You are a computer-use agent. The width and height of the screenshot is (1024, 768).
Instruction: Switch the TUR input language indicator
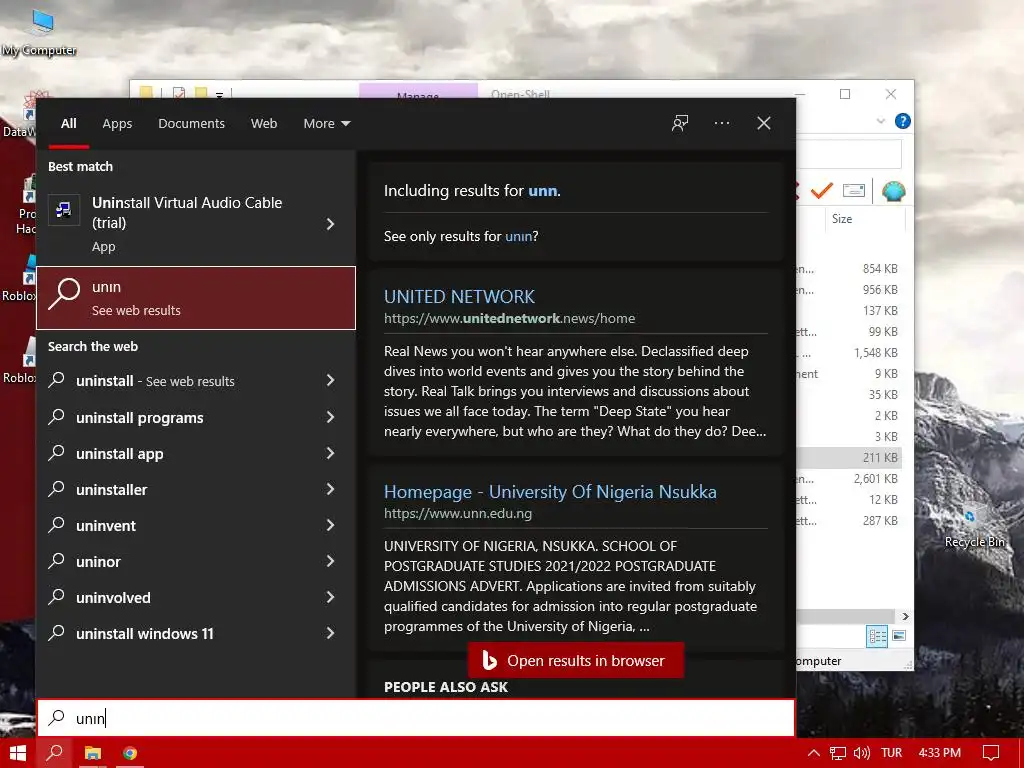click(891, 753)
